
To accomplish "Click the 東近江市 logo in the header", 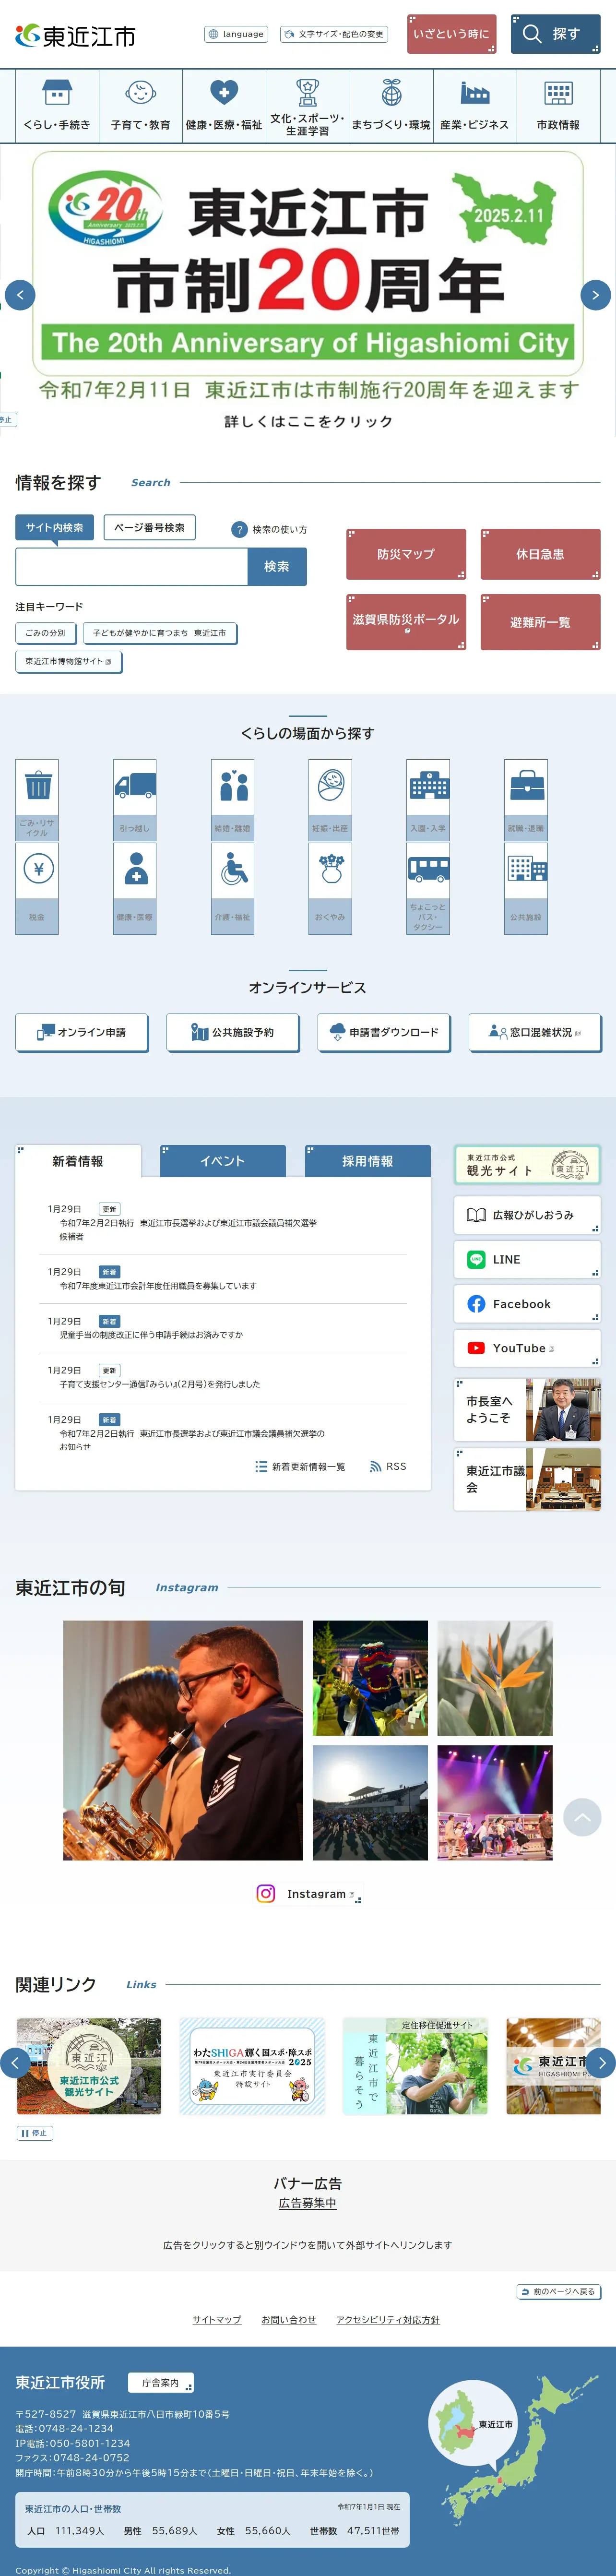I will [x=75, y=36].
